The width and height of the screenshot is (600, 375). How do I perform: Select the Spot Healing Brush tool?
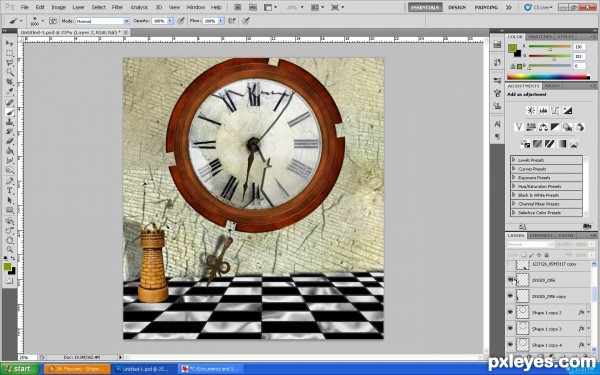(9, 103)
